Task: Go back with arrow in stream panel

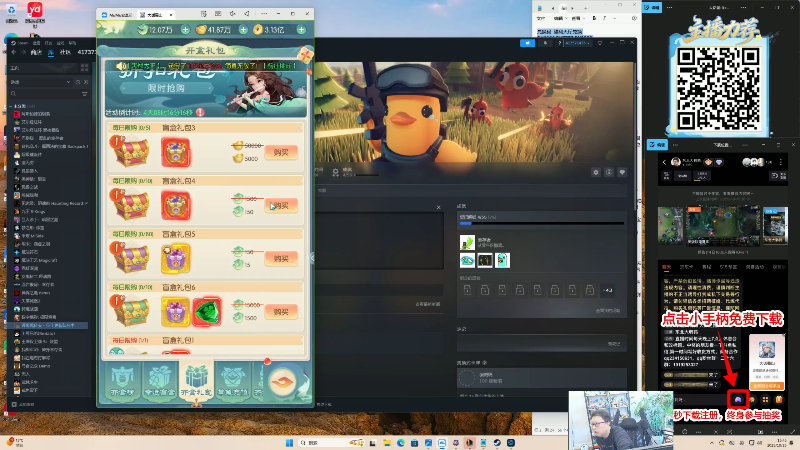Action: pyautogui.click(x=664, y=162)
